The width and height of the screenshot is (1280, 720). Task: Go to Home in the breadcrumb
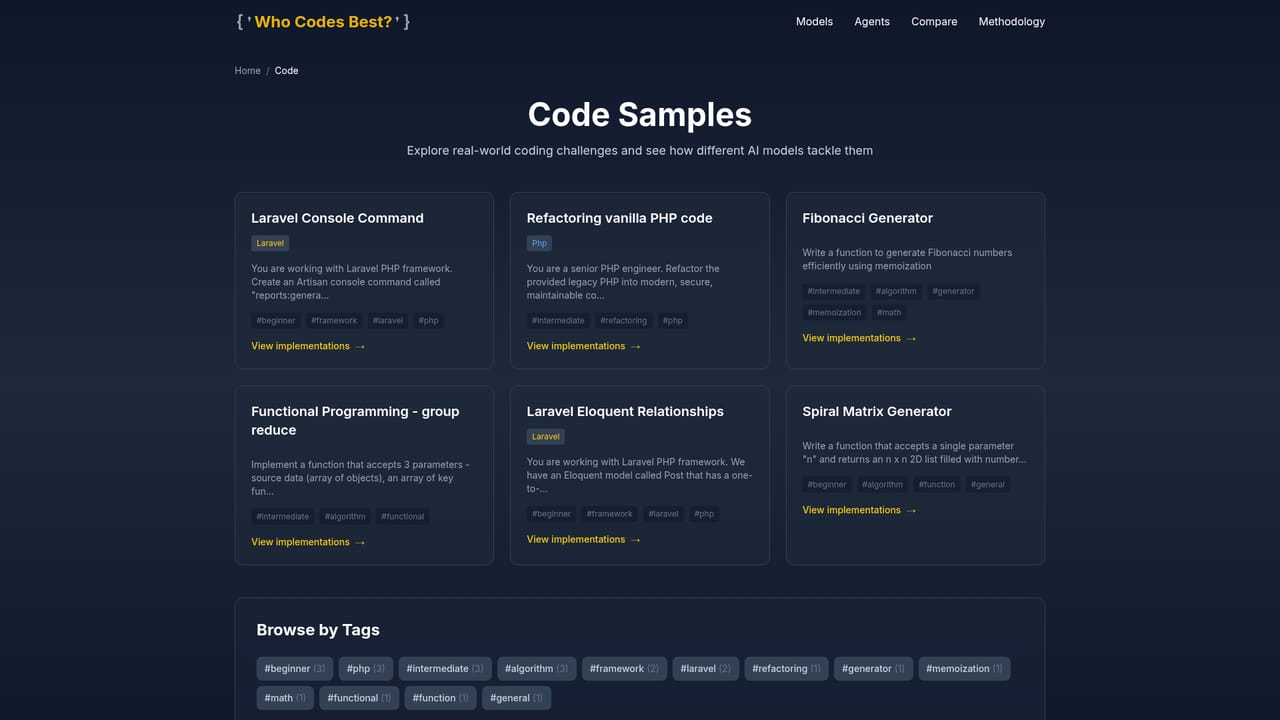point(248,70)
